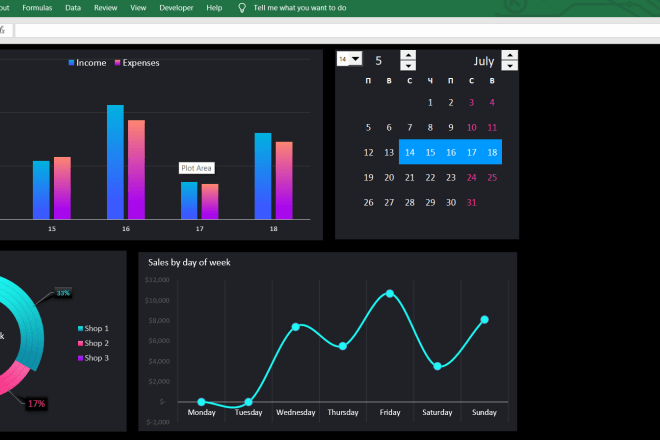Viewport: 660px width, 440px height.
Task: Select calendar date 19
Action: [x=368, y=178]
